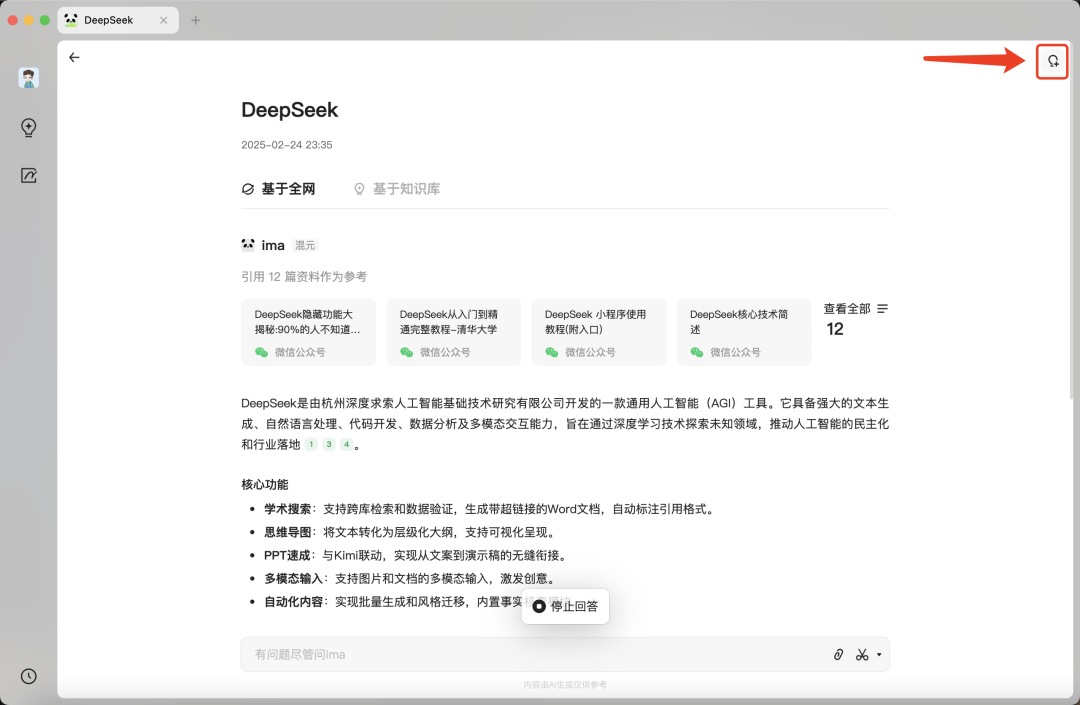Expand the dropdown arrow beside the scissors
1080x705 pixels.
pos(879,655)
